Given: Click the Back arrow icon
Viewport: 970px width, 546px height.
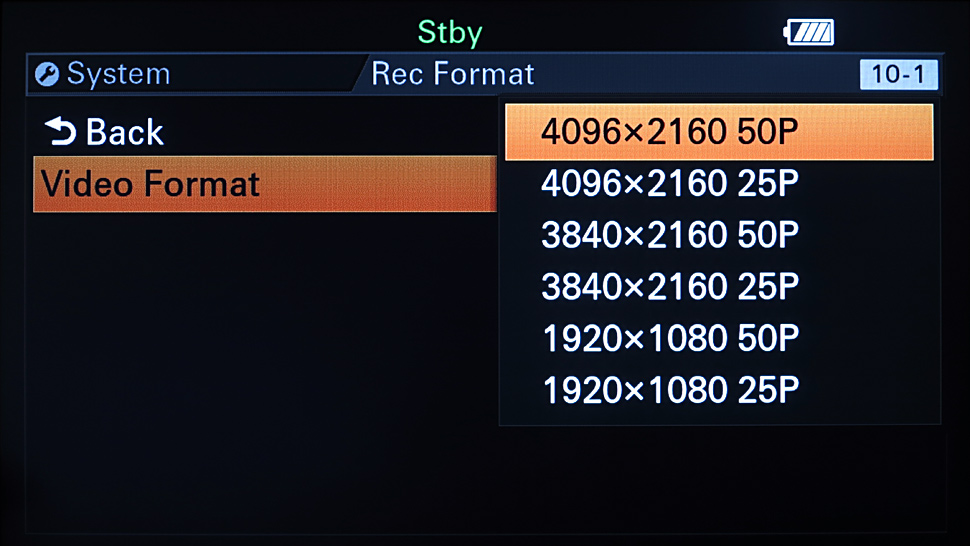Looking at the screenshot, I should click(60, 131).
